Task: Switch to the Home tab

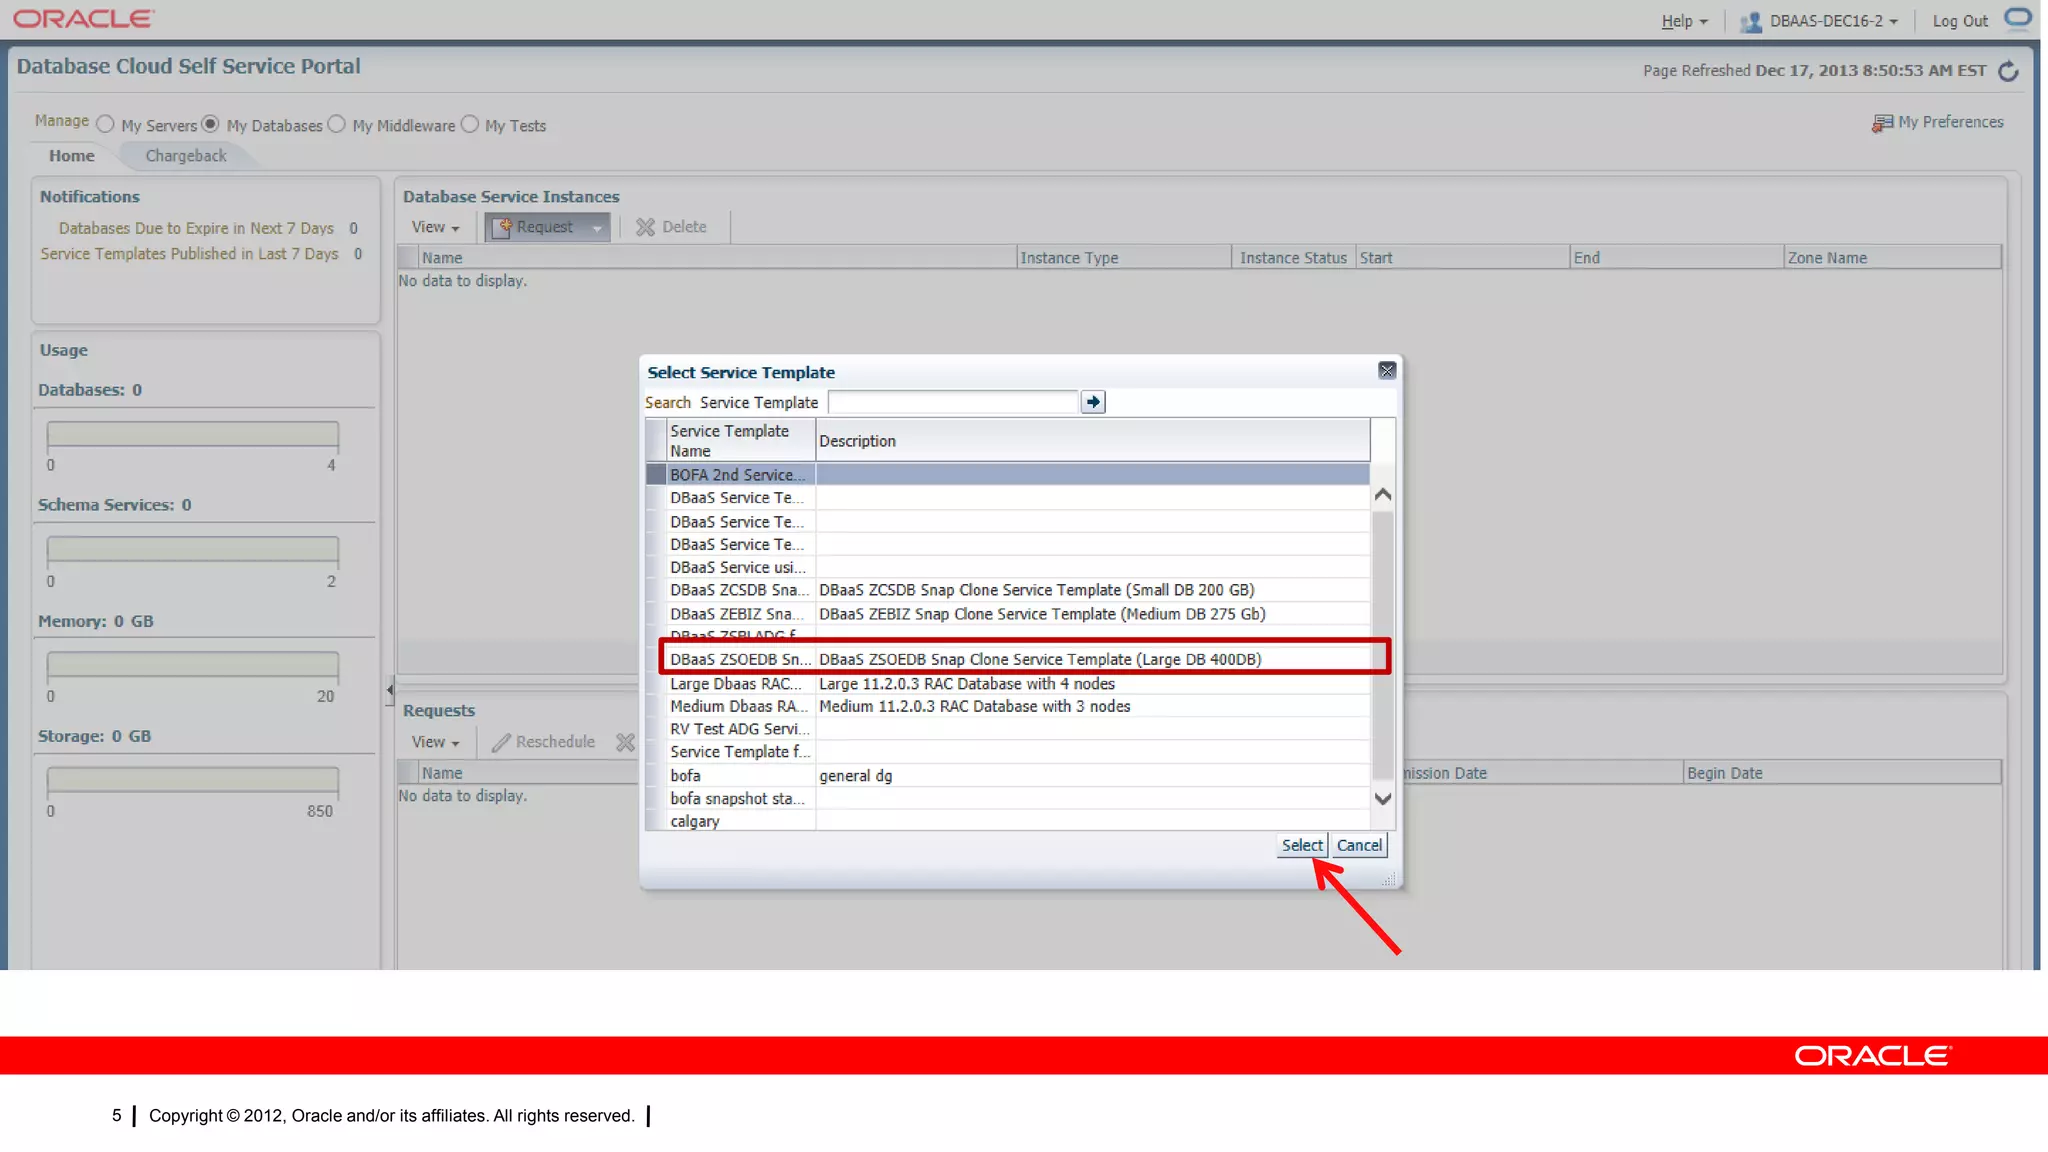Action: tap(72, 156)
